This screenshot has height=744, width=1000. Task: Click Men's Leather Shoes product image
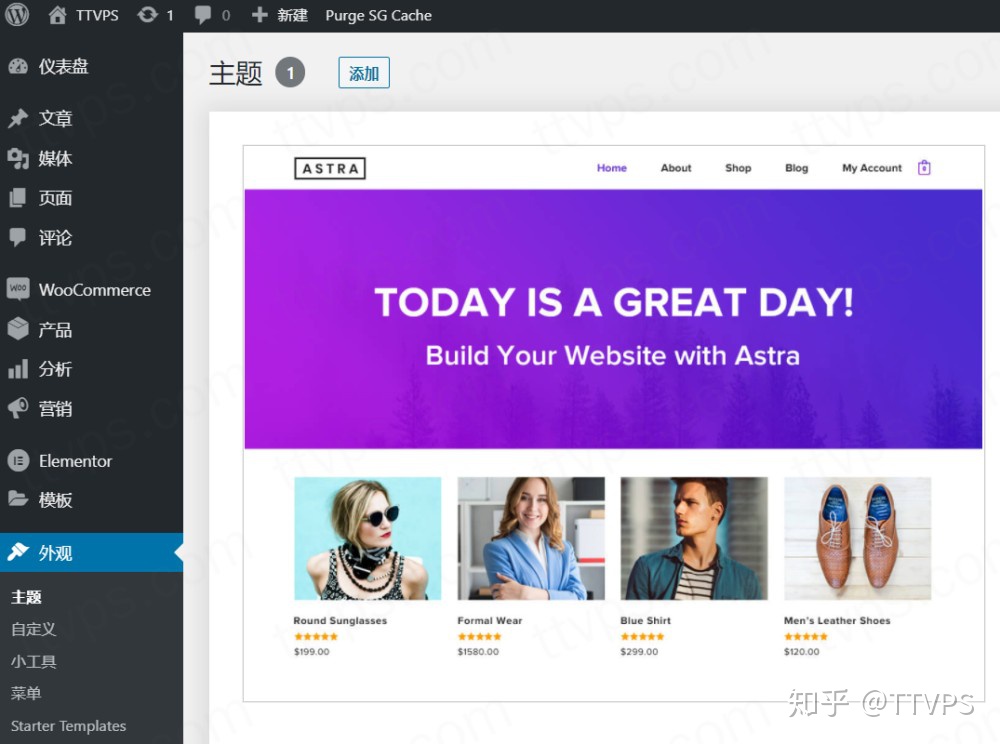pos(857,538)
